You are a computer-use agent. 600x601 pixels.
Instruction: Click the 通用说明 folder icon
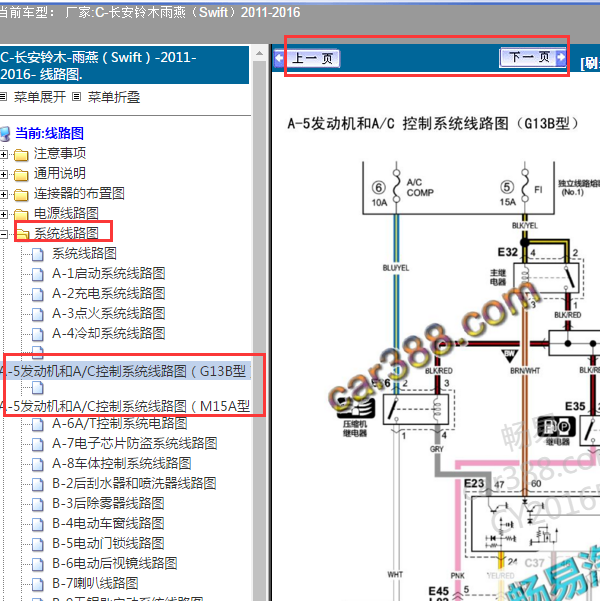(21, 175)
